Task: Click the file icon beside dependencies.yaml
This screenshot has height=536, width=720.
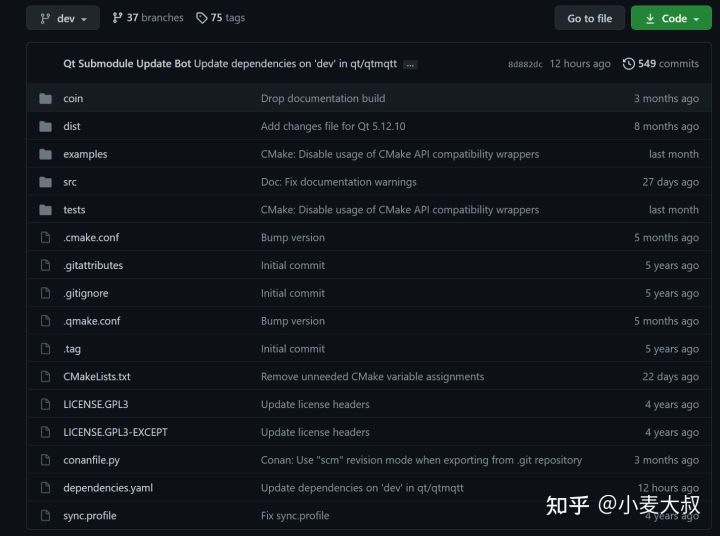Action: [45, 488]
